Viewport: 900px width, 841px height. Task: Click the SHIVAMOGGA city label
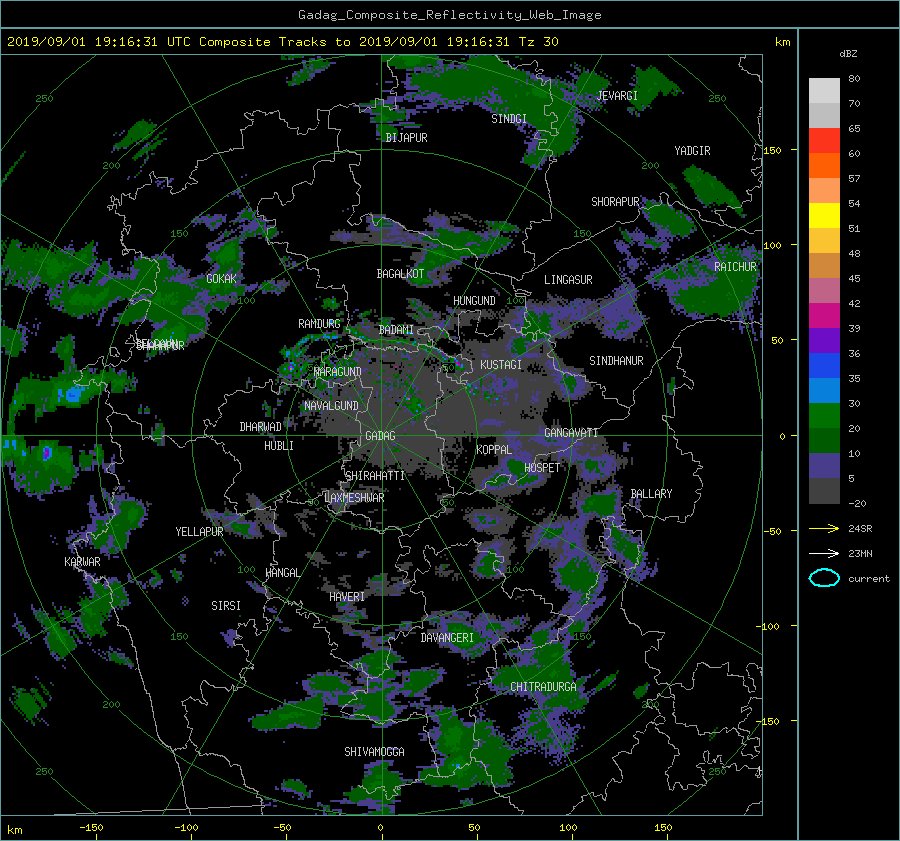click(374, 752)
